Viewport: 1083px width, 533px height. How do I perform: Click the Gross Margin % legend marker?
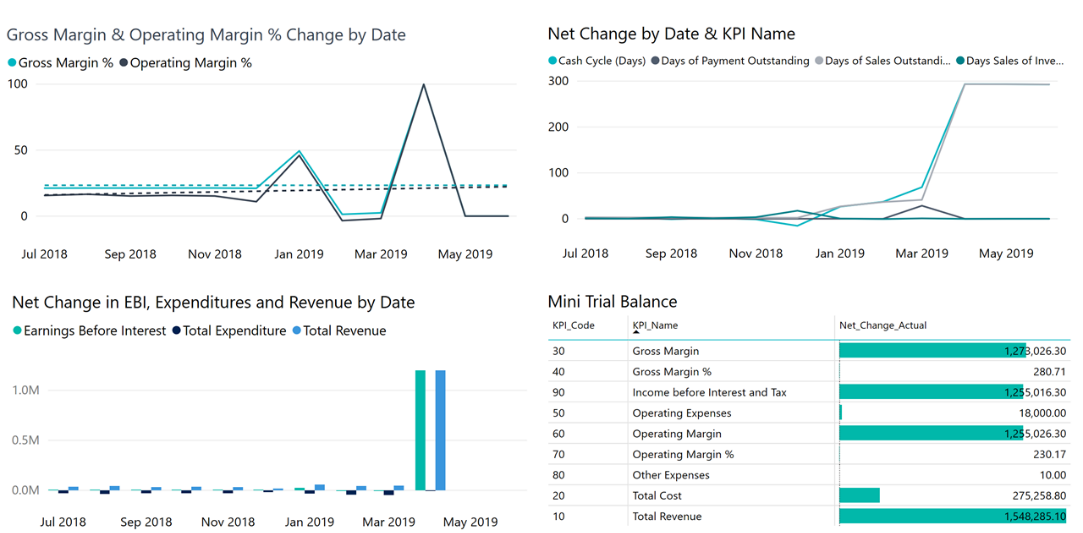[x=12, y=63]
